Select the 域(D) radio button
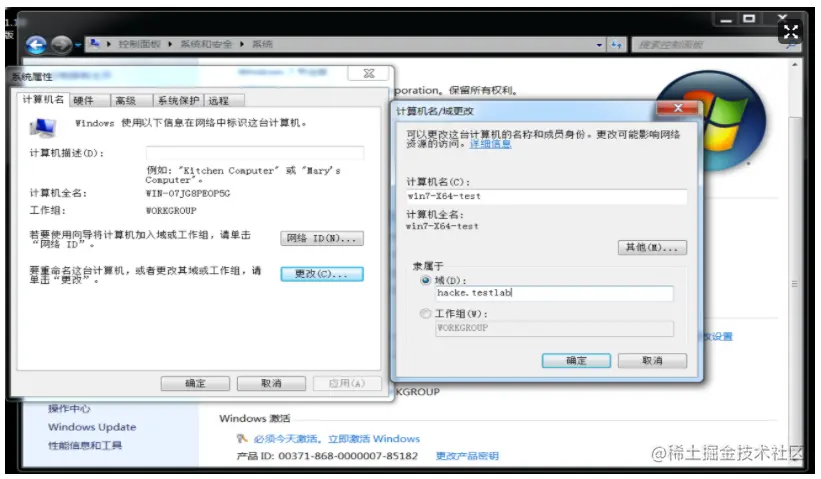821x479 pixels. (x=426, y=281)
